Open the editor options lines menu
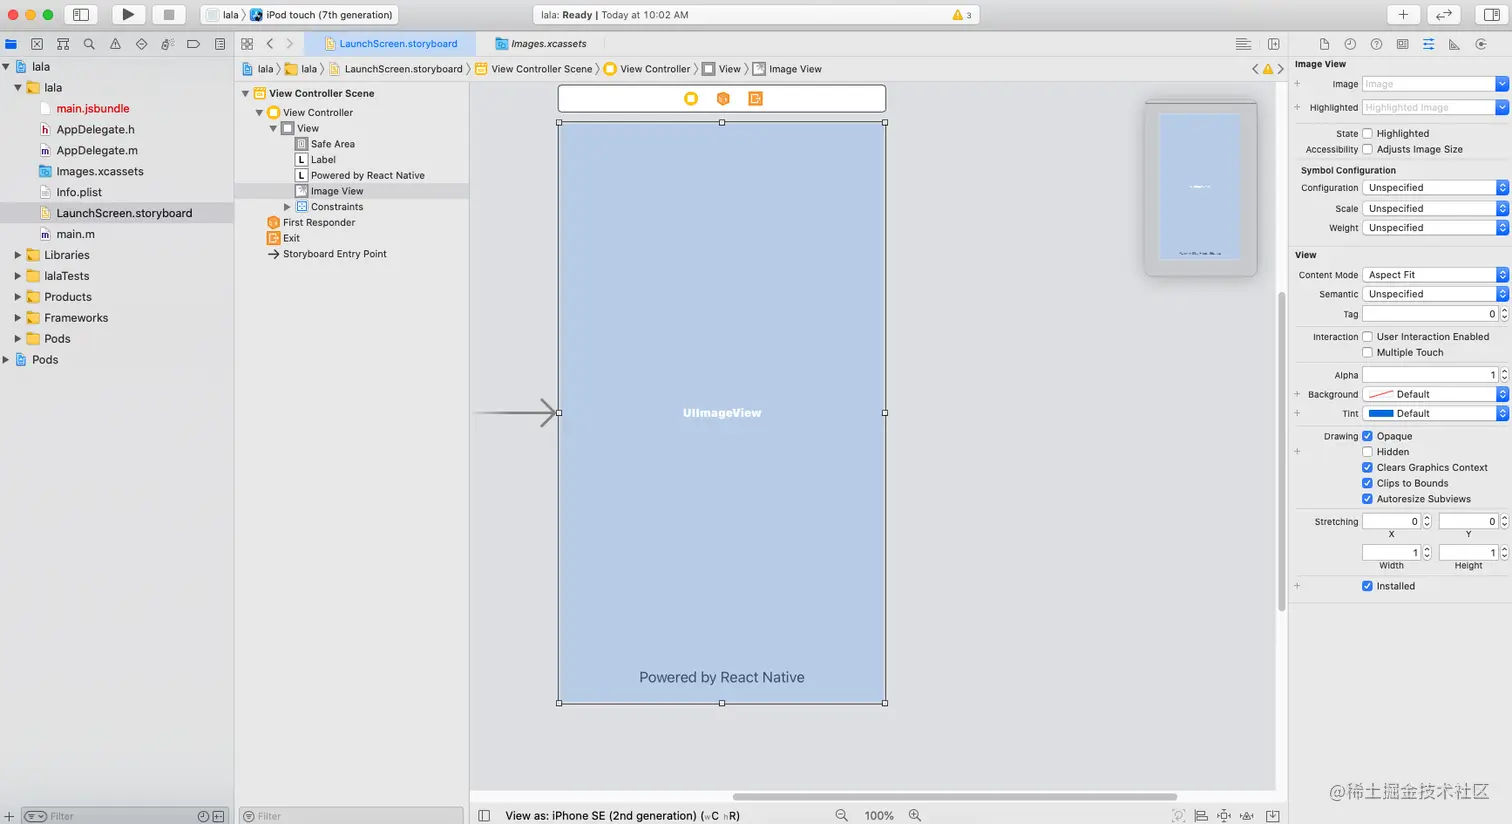 1243,44
